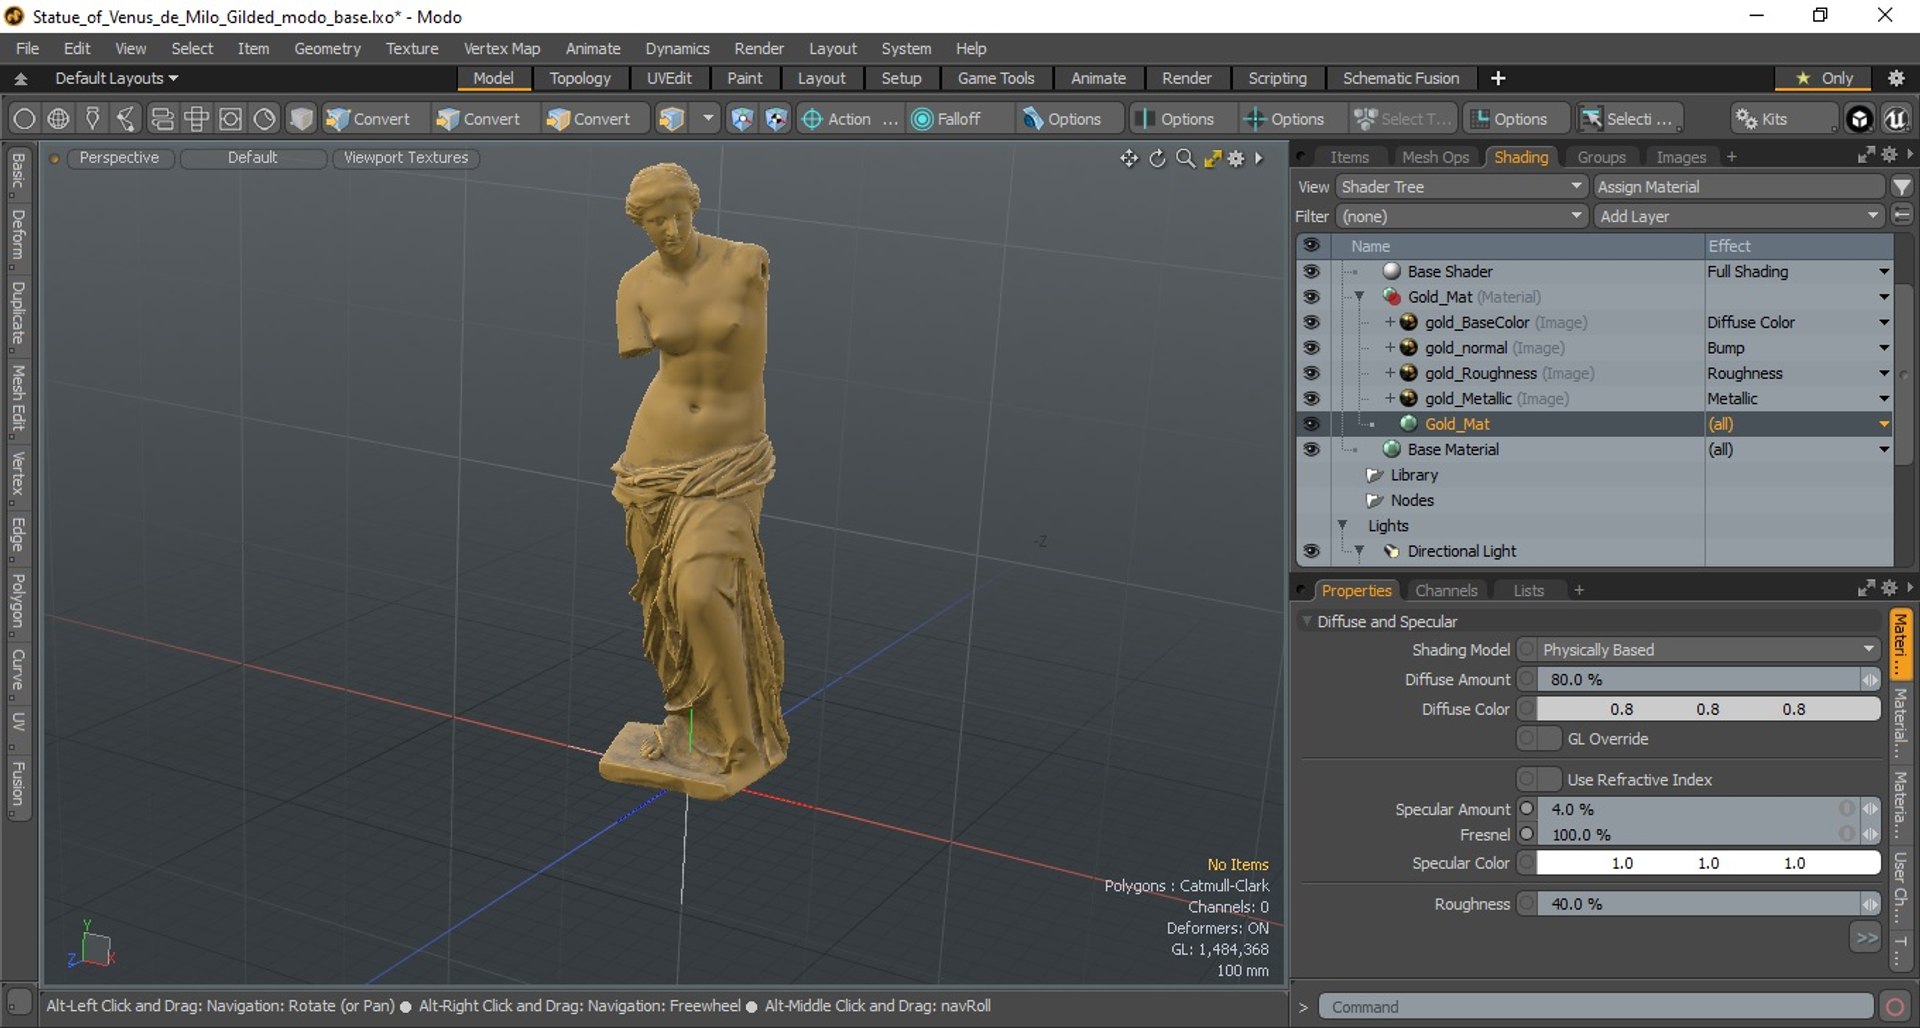Click the Shading panel gear icon
1920x1028 pixels.
click(1889, 155)
